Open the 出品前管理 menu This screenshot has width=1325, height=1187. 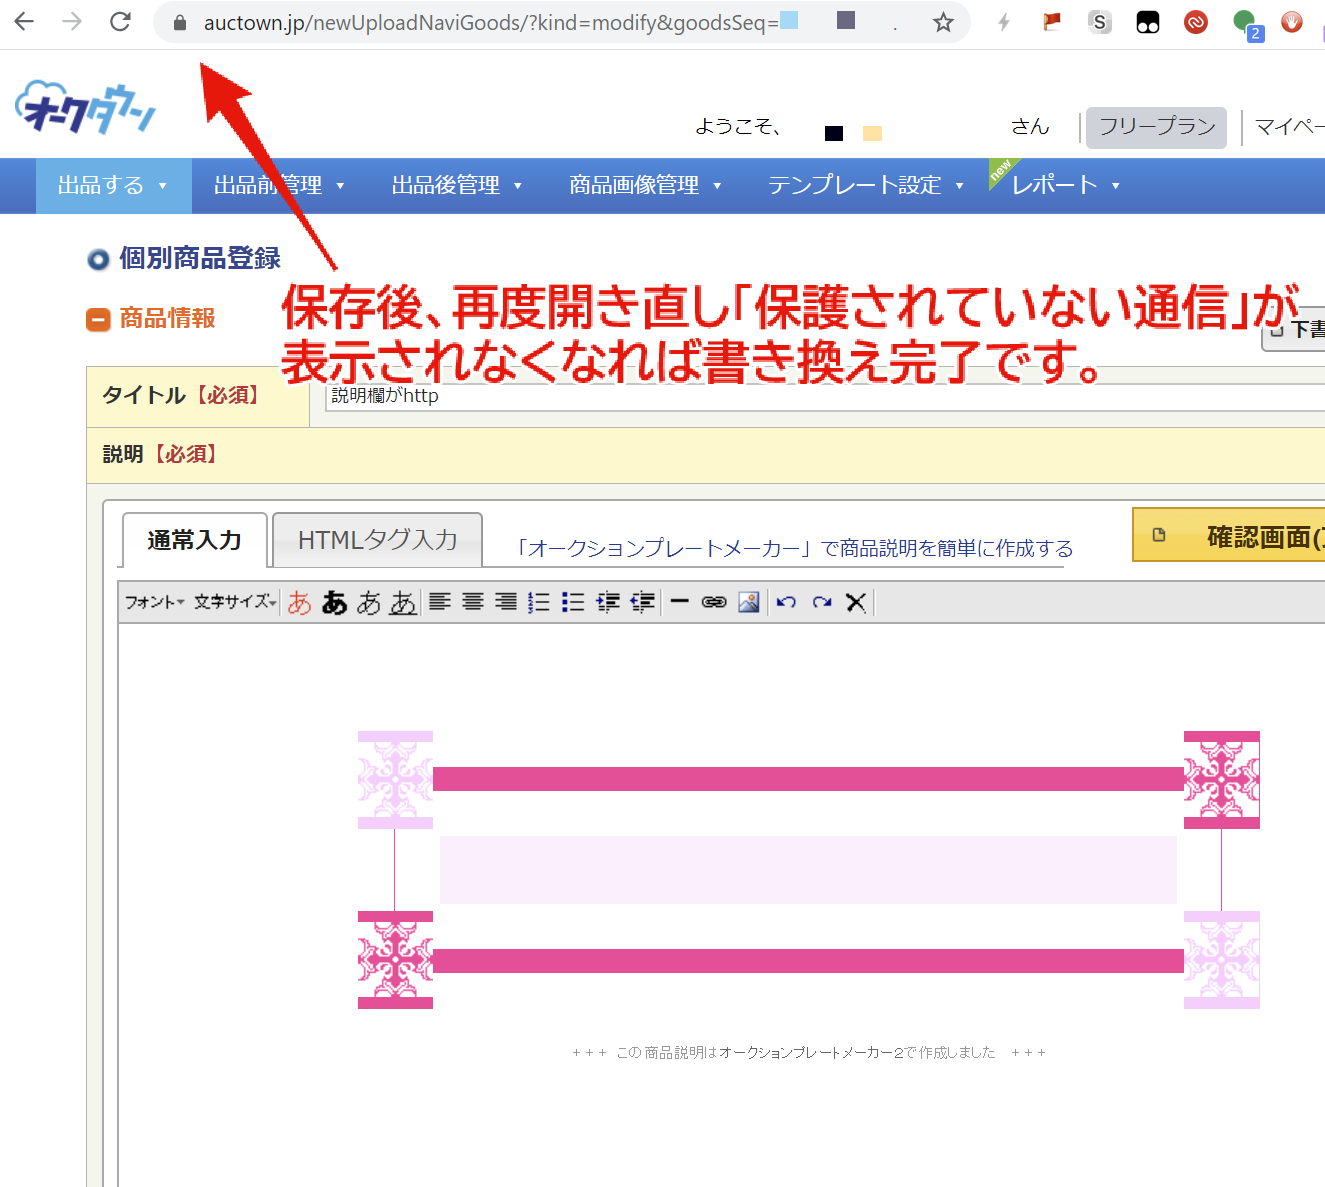pos(279,185)
